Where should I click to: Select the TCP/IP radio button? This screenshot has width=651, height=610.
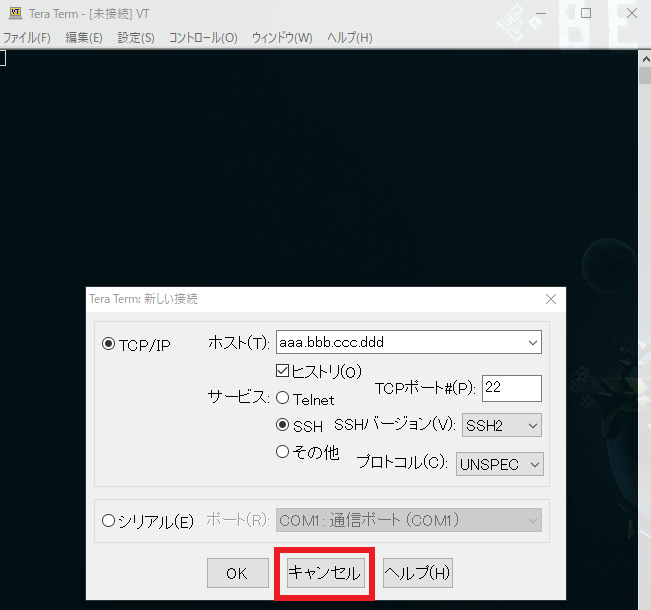point(108,344)
